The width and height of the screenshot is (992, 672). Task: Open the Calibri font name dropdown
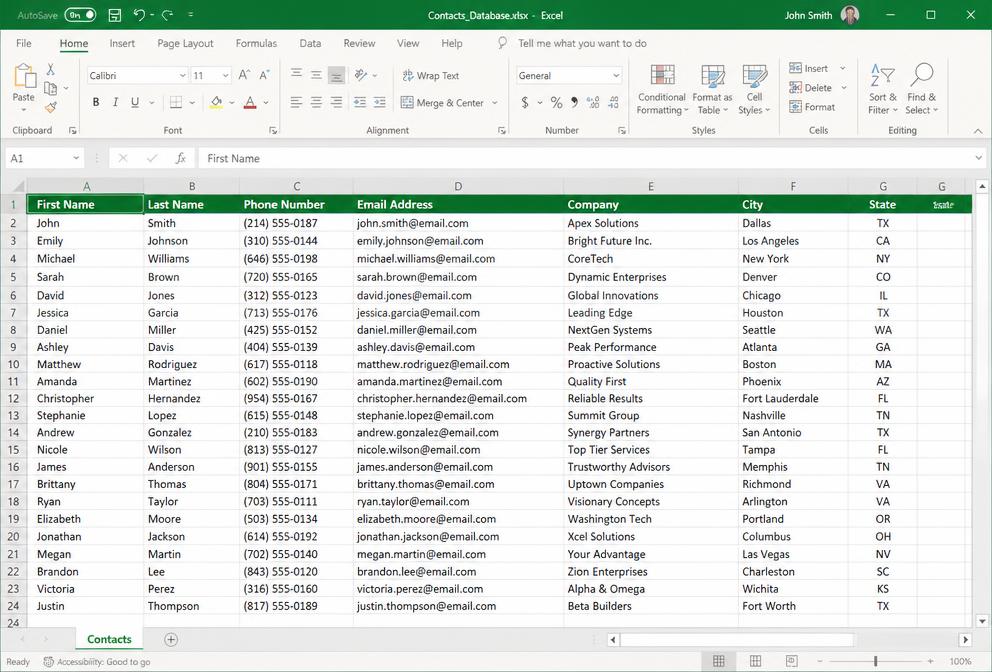pos(182,75)
